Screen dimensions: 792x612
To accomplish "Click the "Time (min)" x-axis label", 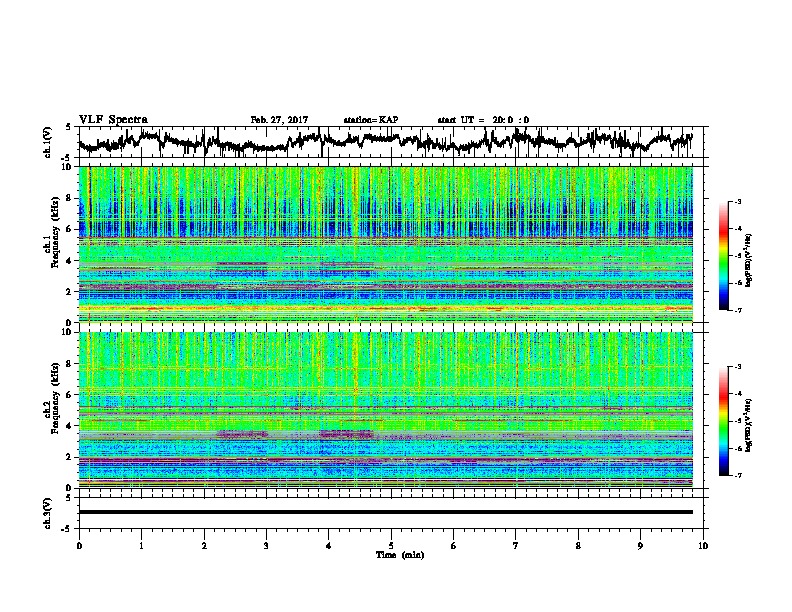I will pos(400,555).
